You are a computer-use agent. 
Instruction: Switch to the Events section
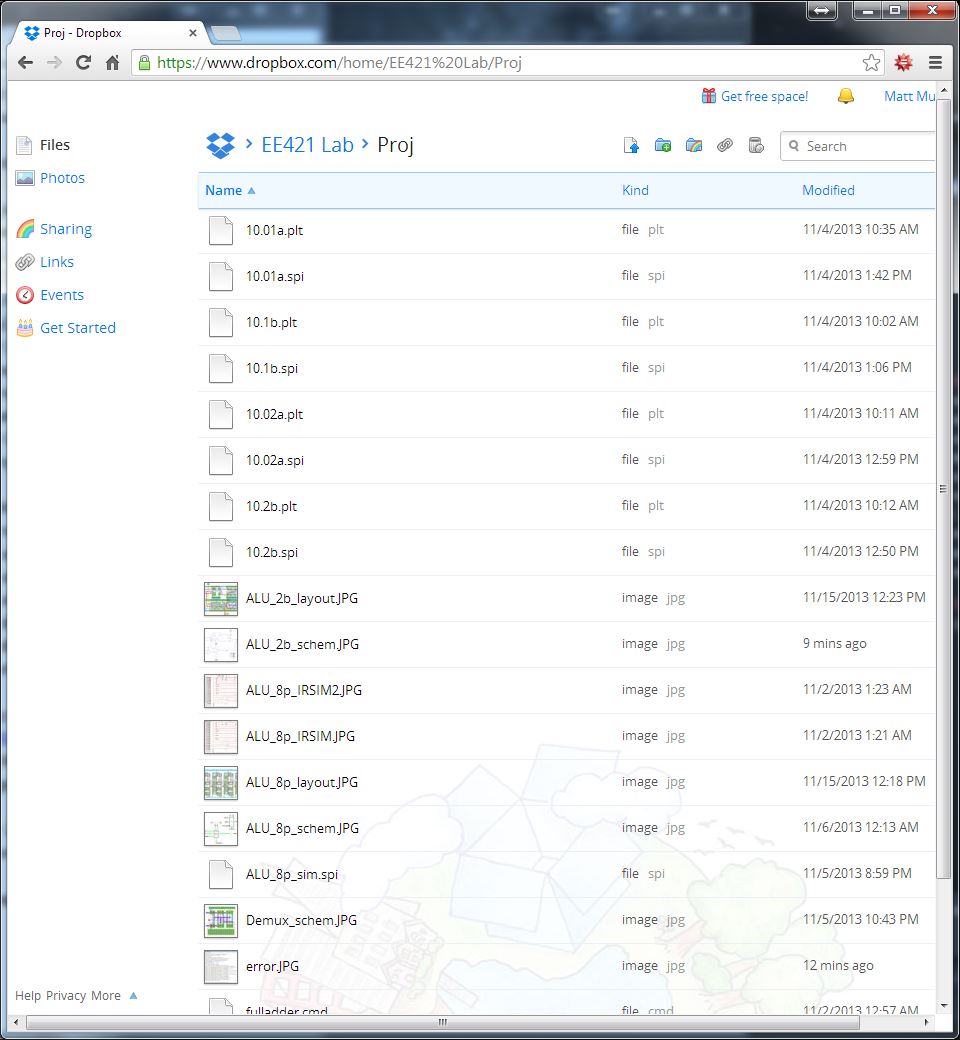click(61, 294)
